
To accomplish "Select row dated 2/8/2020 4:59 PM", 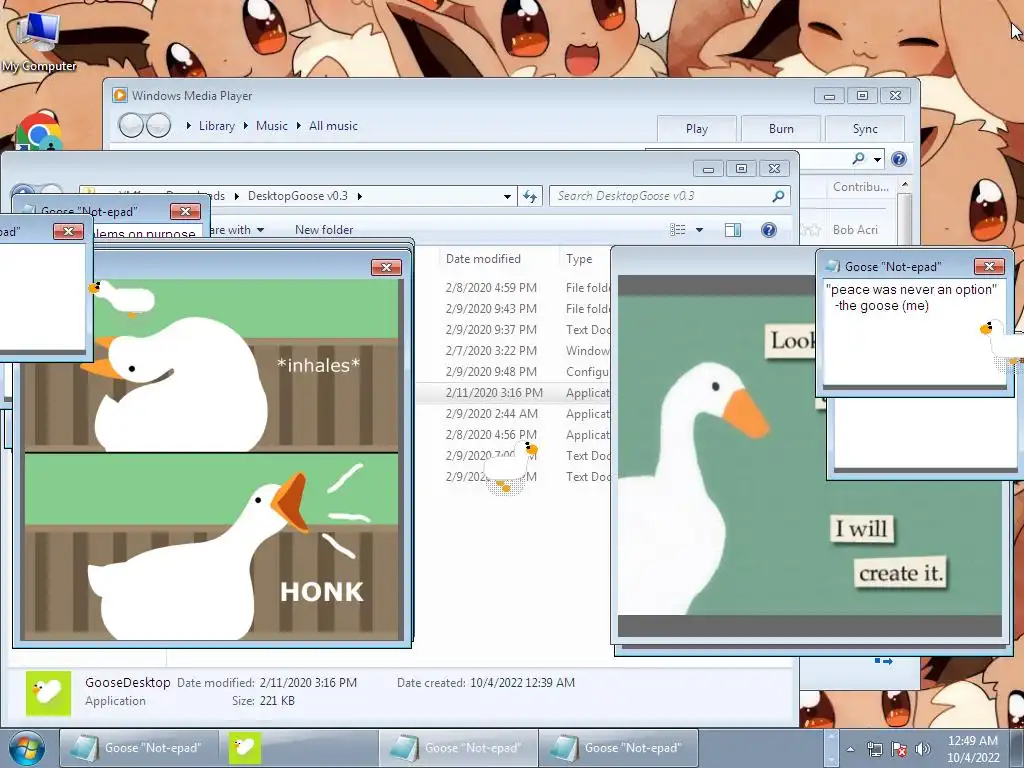I will pyautogui.click(x=513, y=287).
